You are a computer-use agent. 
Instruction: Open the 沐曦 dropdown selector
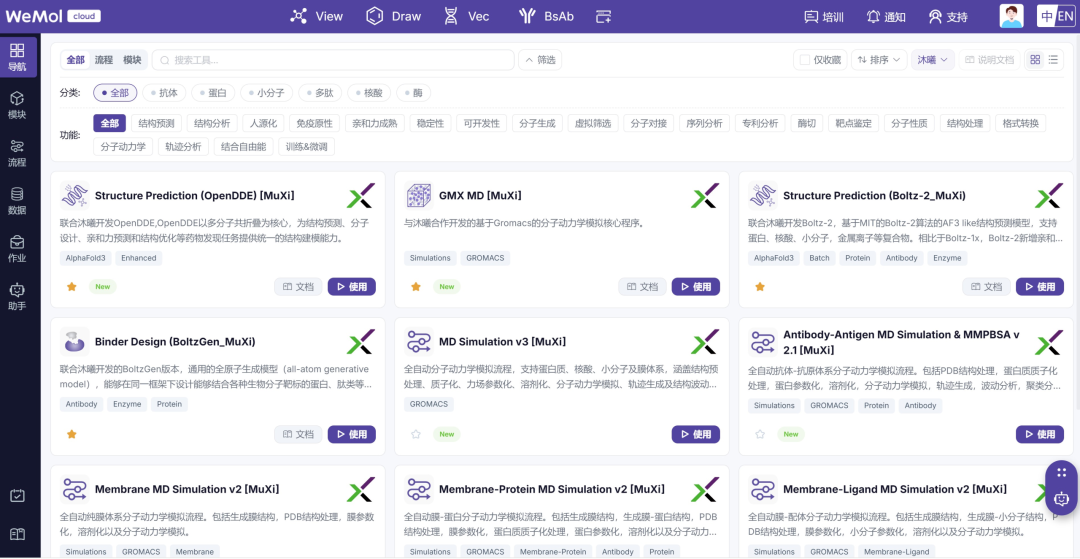pyautogui.click(x=933, y=60)
